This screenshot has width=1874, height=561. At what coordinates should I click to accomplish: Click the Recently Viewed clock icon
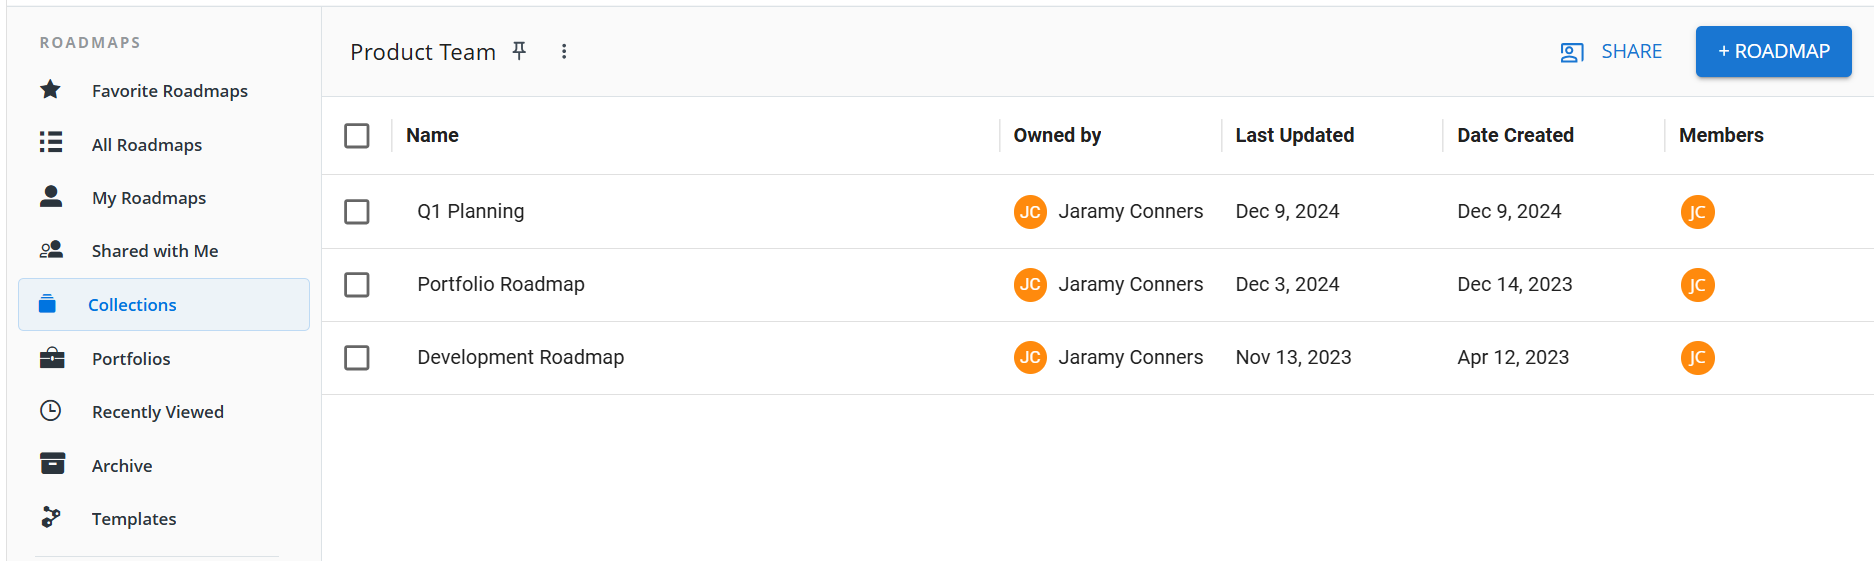point(51,411)
